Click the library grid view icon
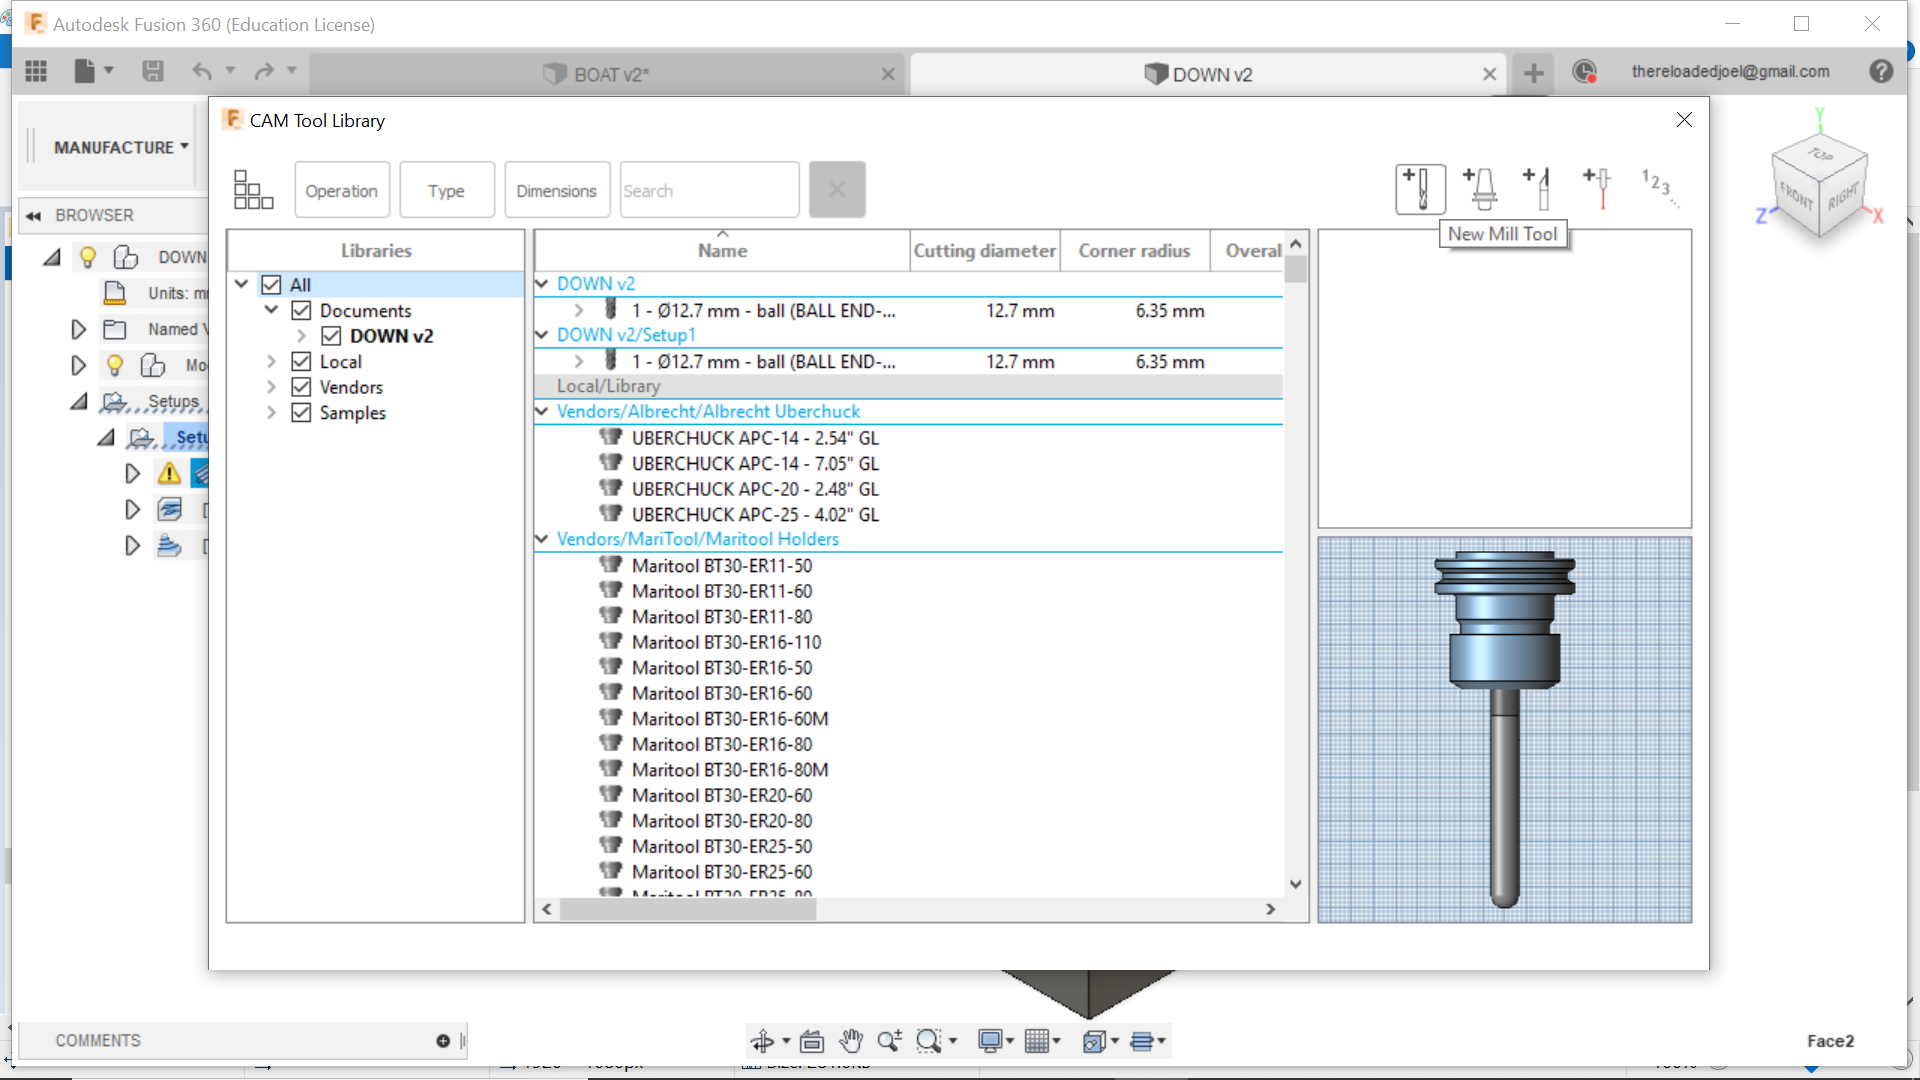 coord(253,189)
